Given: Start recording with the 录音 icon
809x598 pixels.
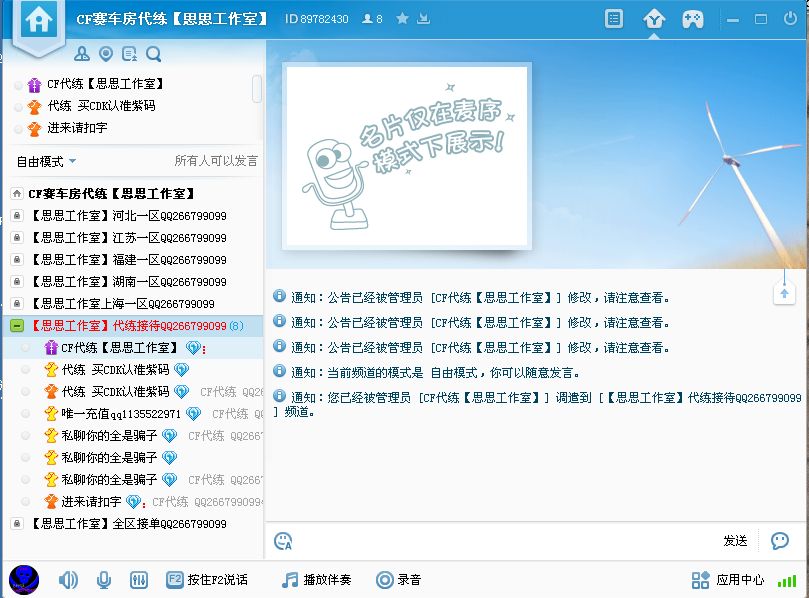Looking at the screenshot, I should [x=384, y=580].
